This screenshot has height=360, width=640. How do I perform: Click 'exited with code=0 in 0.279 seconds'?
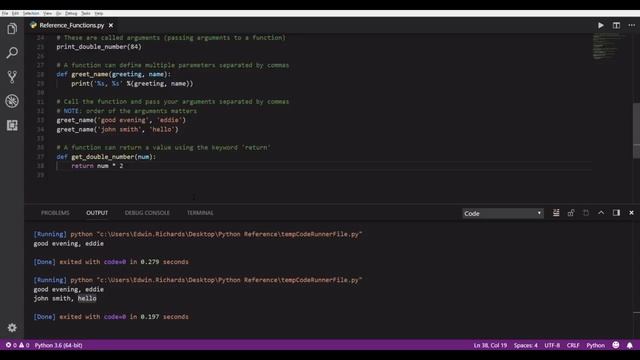click(124, 262)
